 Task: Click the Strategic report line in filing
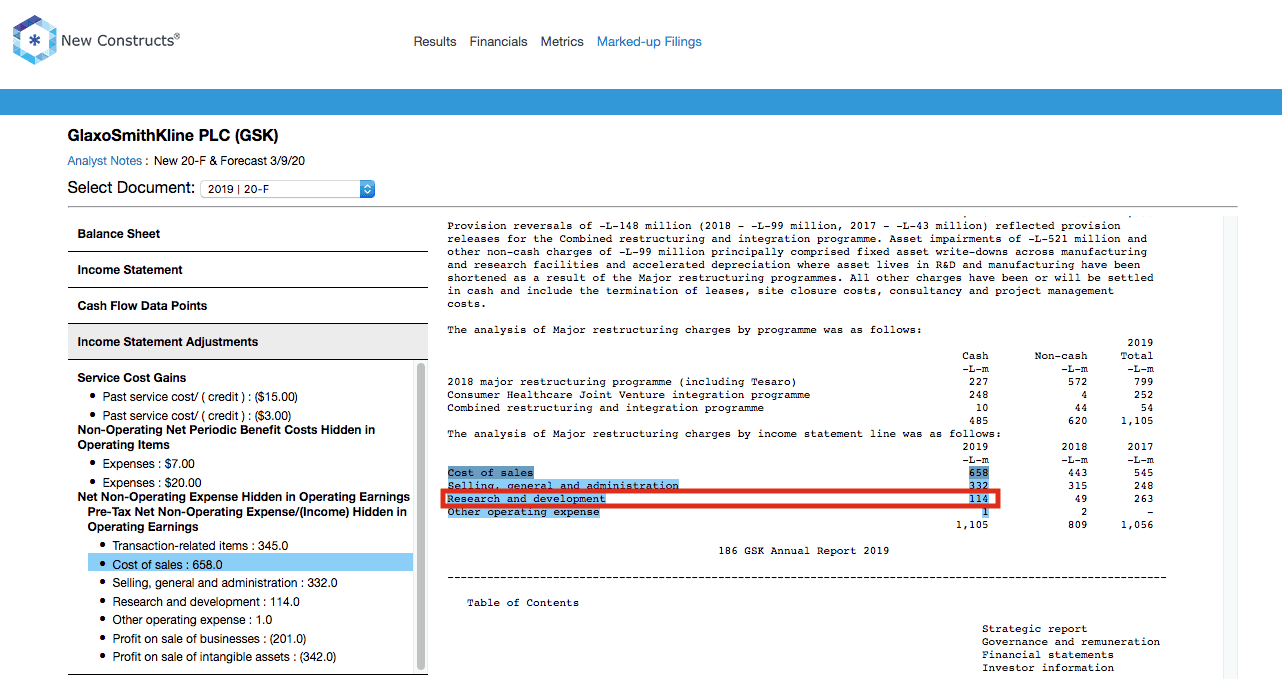(x=1034, y=629)
